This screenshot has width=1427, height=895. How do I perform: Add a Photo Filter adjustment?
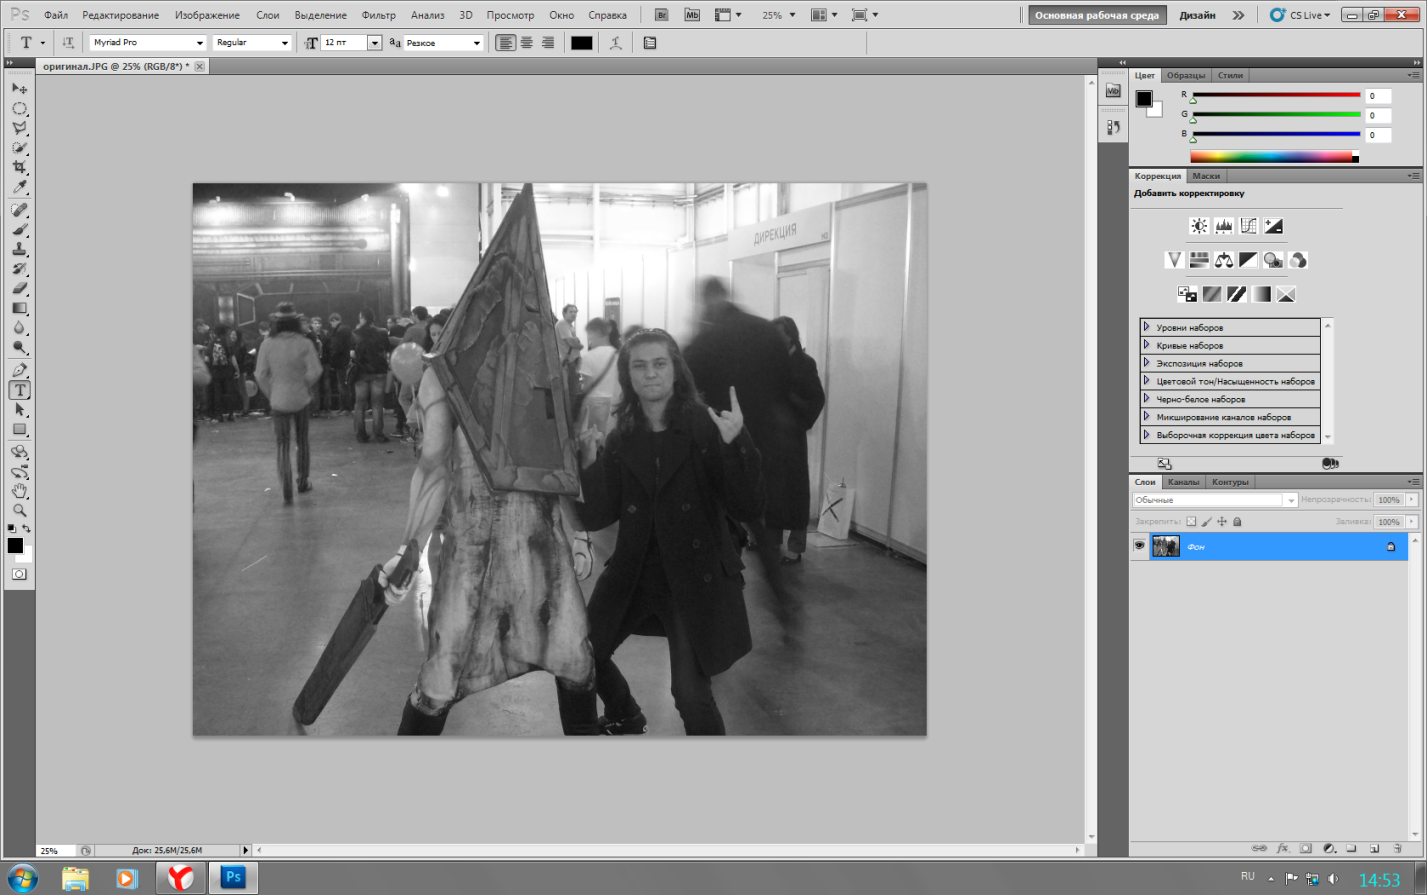click(1273, 260)
